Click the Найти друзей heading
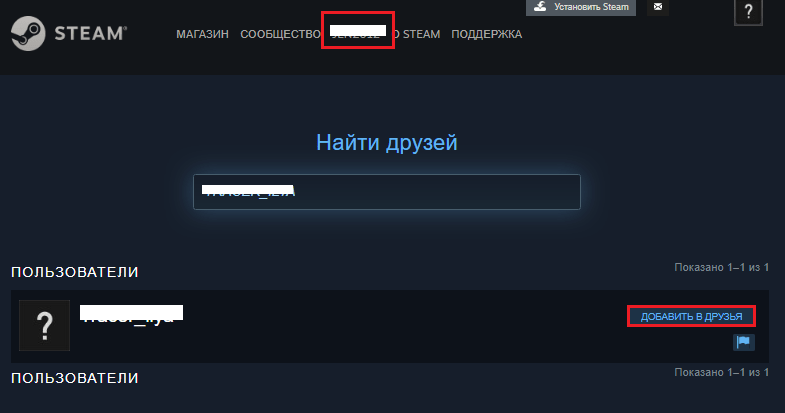Image resolution: width=785 pixels, height=413 pixels. tap(387, 143)
